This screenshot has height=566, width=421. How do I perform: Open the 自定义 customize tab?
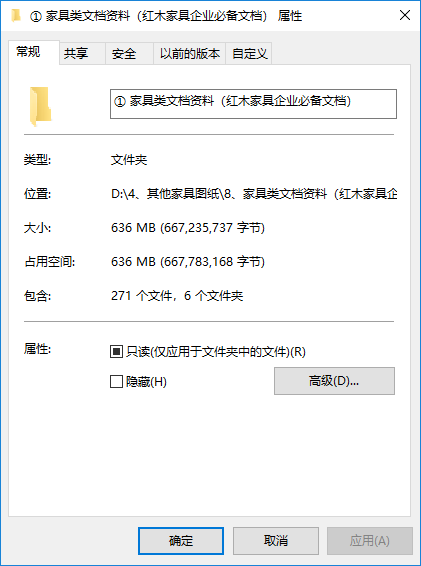click(249, 54)
